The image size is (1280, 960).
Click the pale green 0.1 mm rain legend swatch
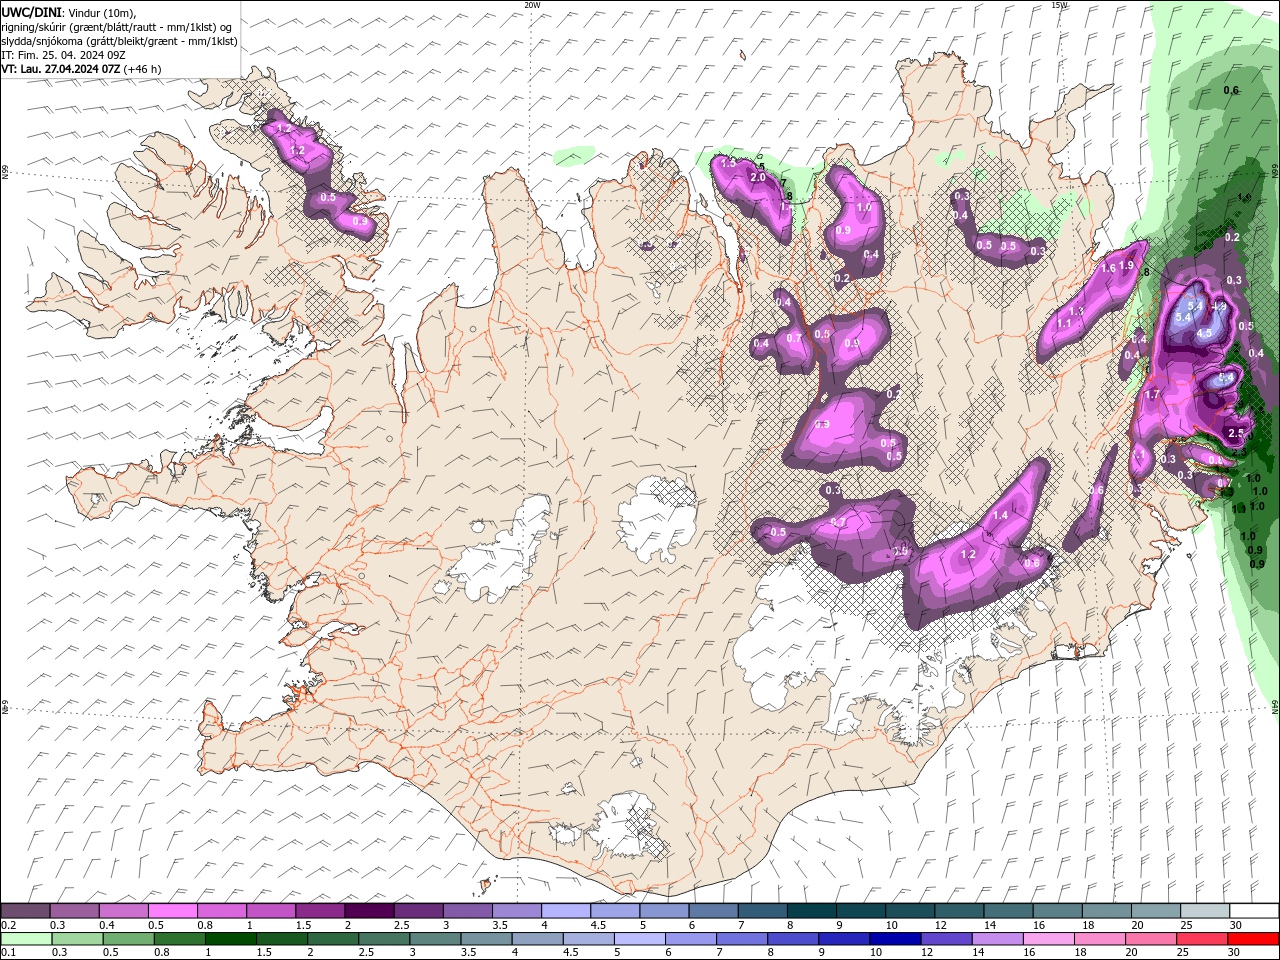(x=26, y=939)
